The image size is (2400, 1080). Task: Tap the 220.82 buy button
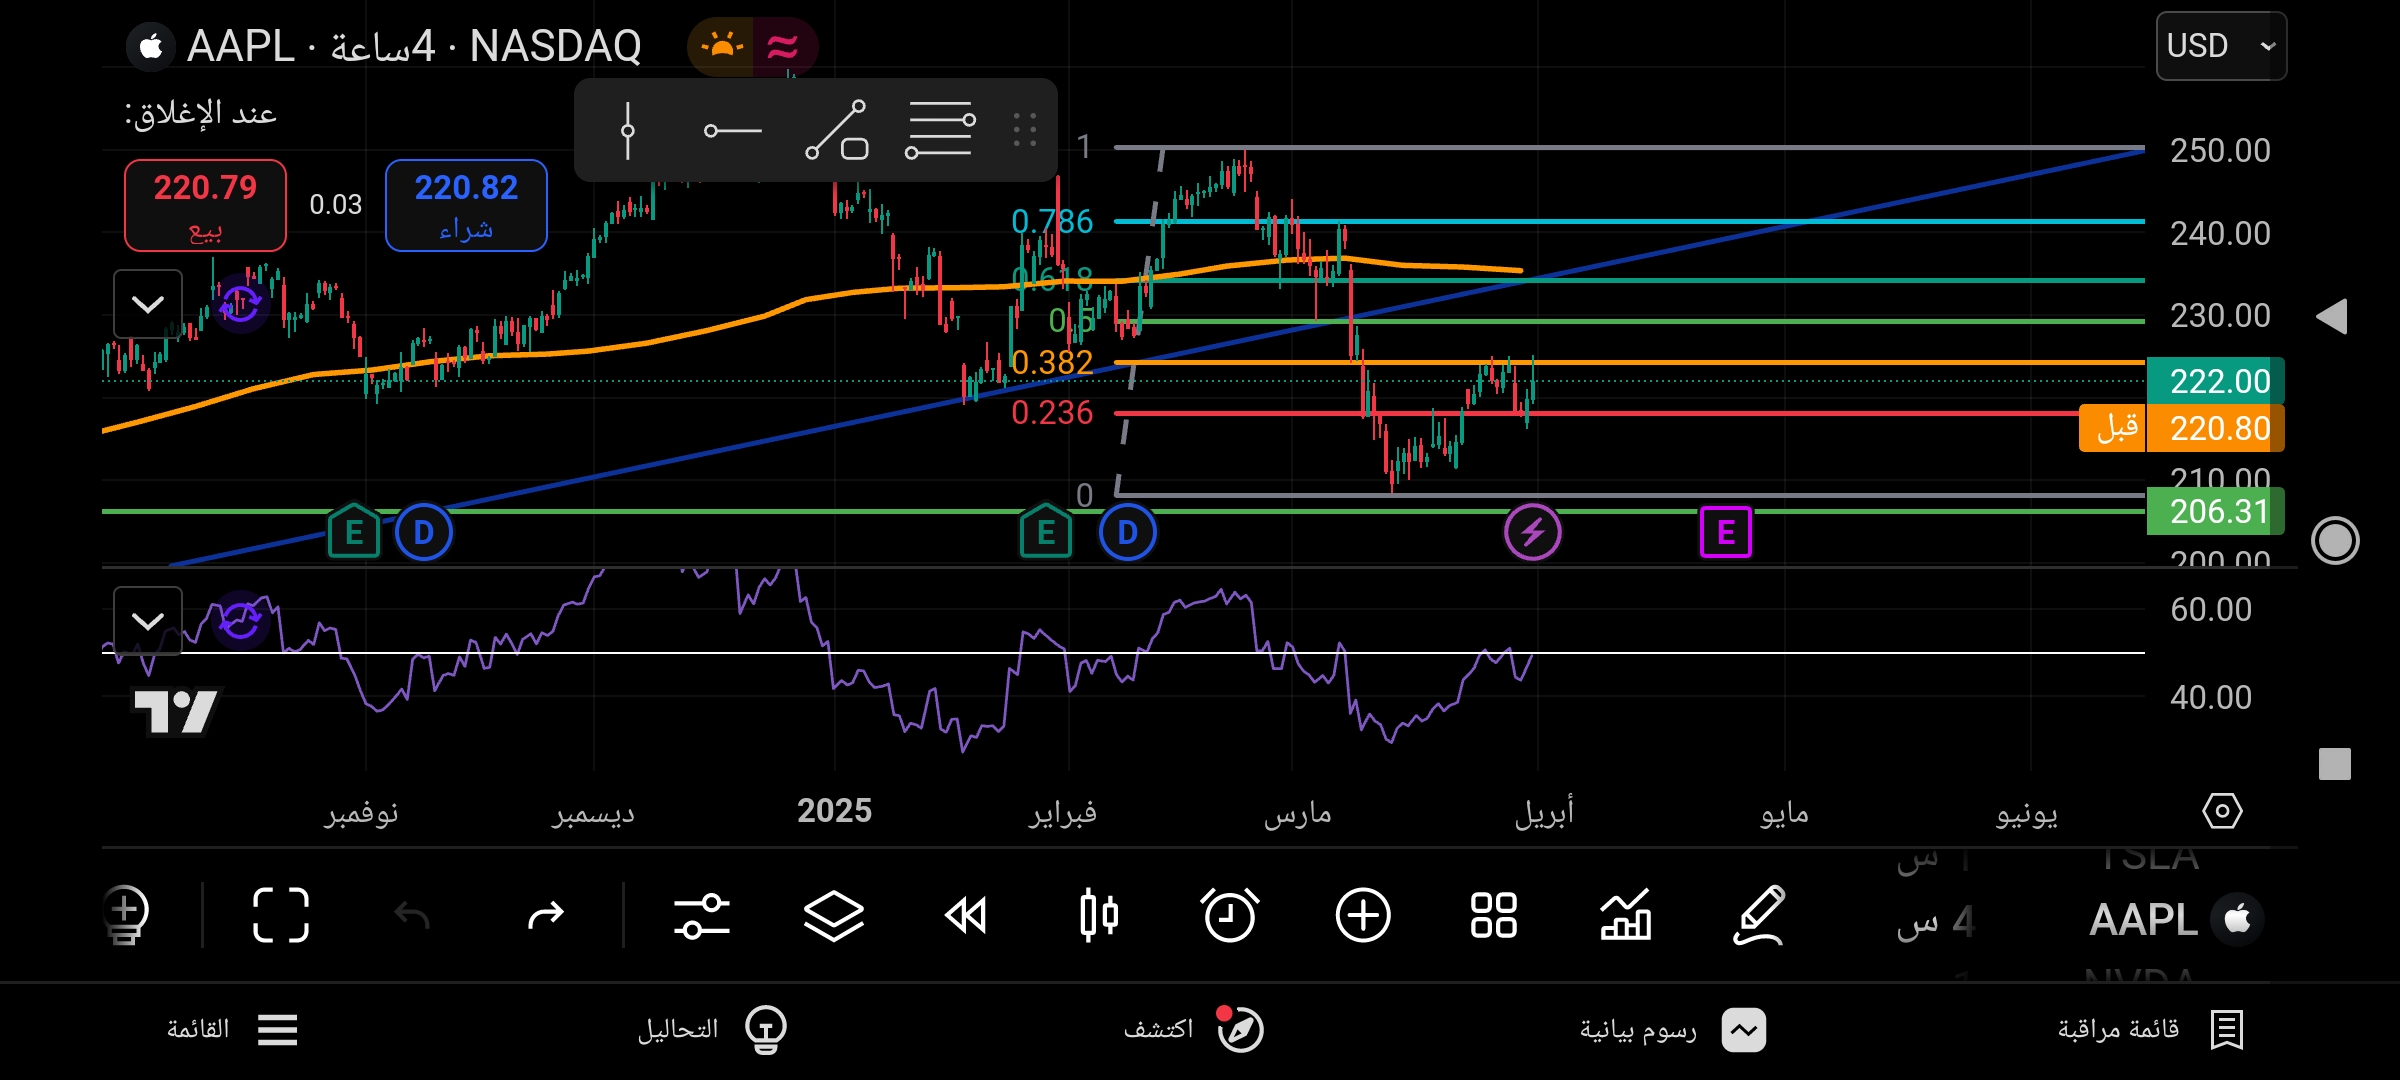[x=466, y=205]
